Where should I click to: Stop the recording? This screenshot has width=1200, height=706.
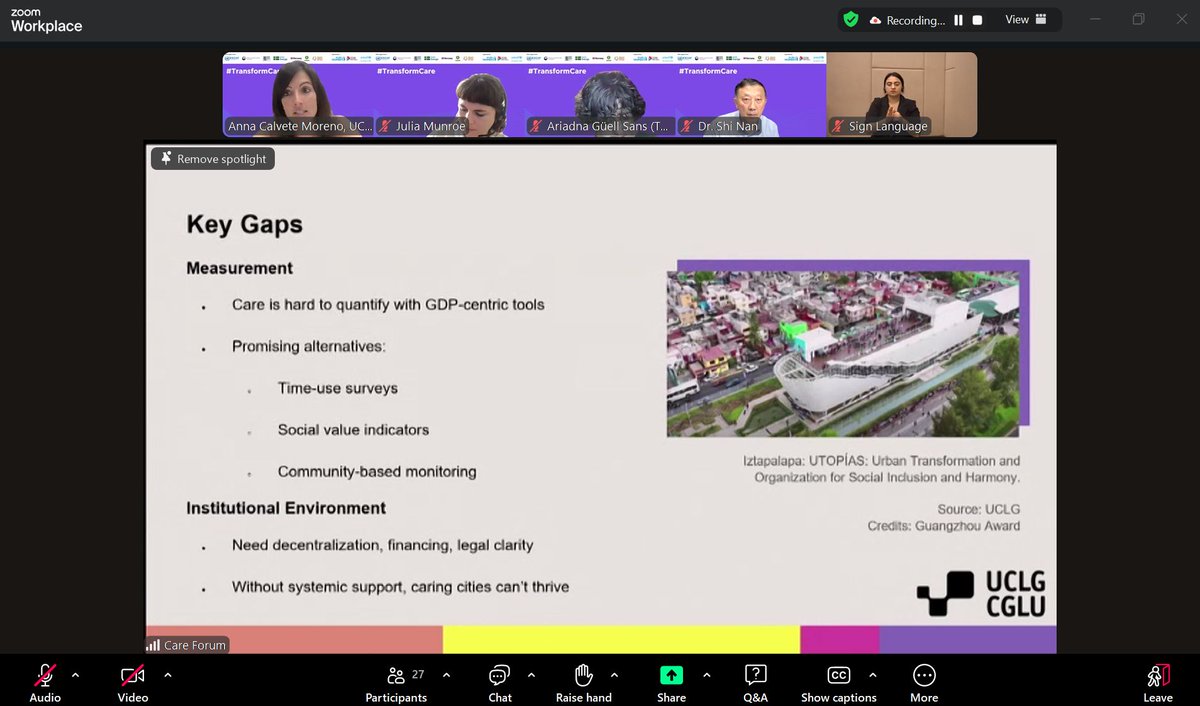coord(978,20)
